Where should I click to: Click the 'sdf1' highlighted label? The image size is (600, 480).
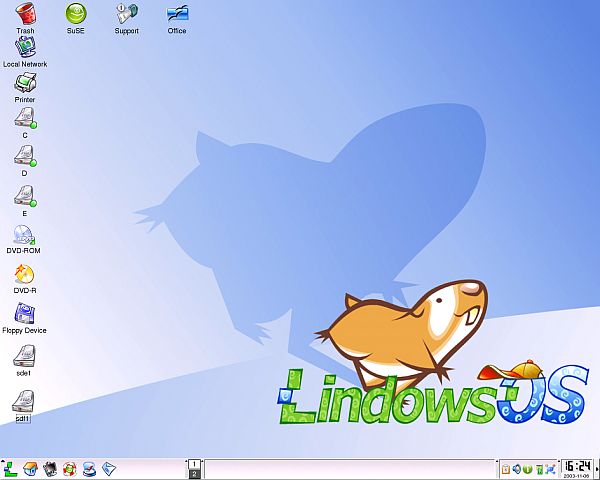pos(23,418)
